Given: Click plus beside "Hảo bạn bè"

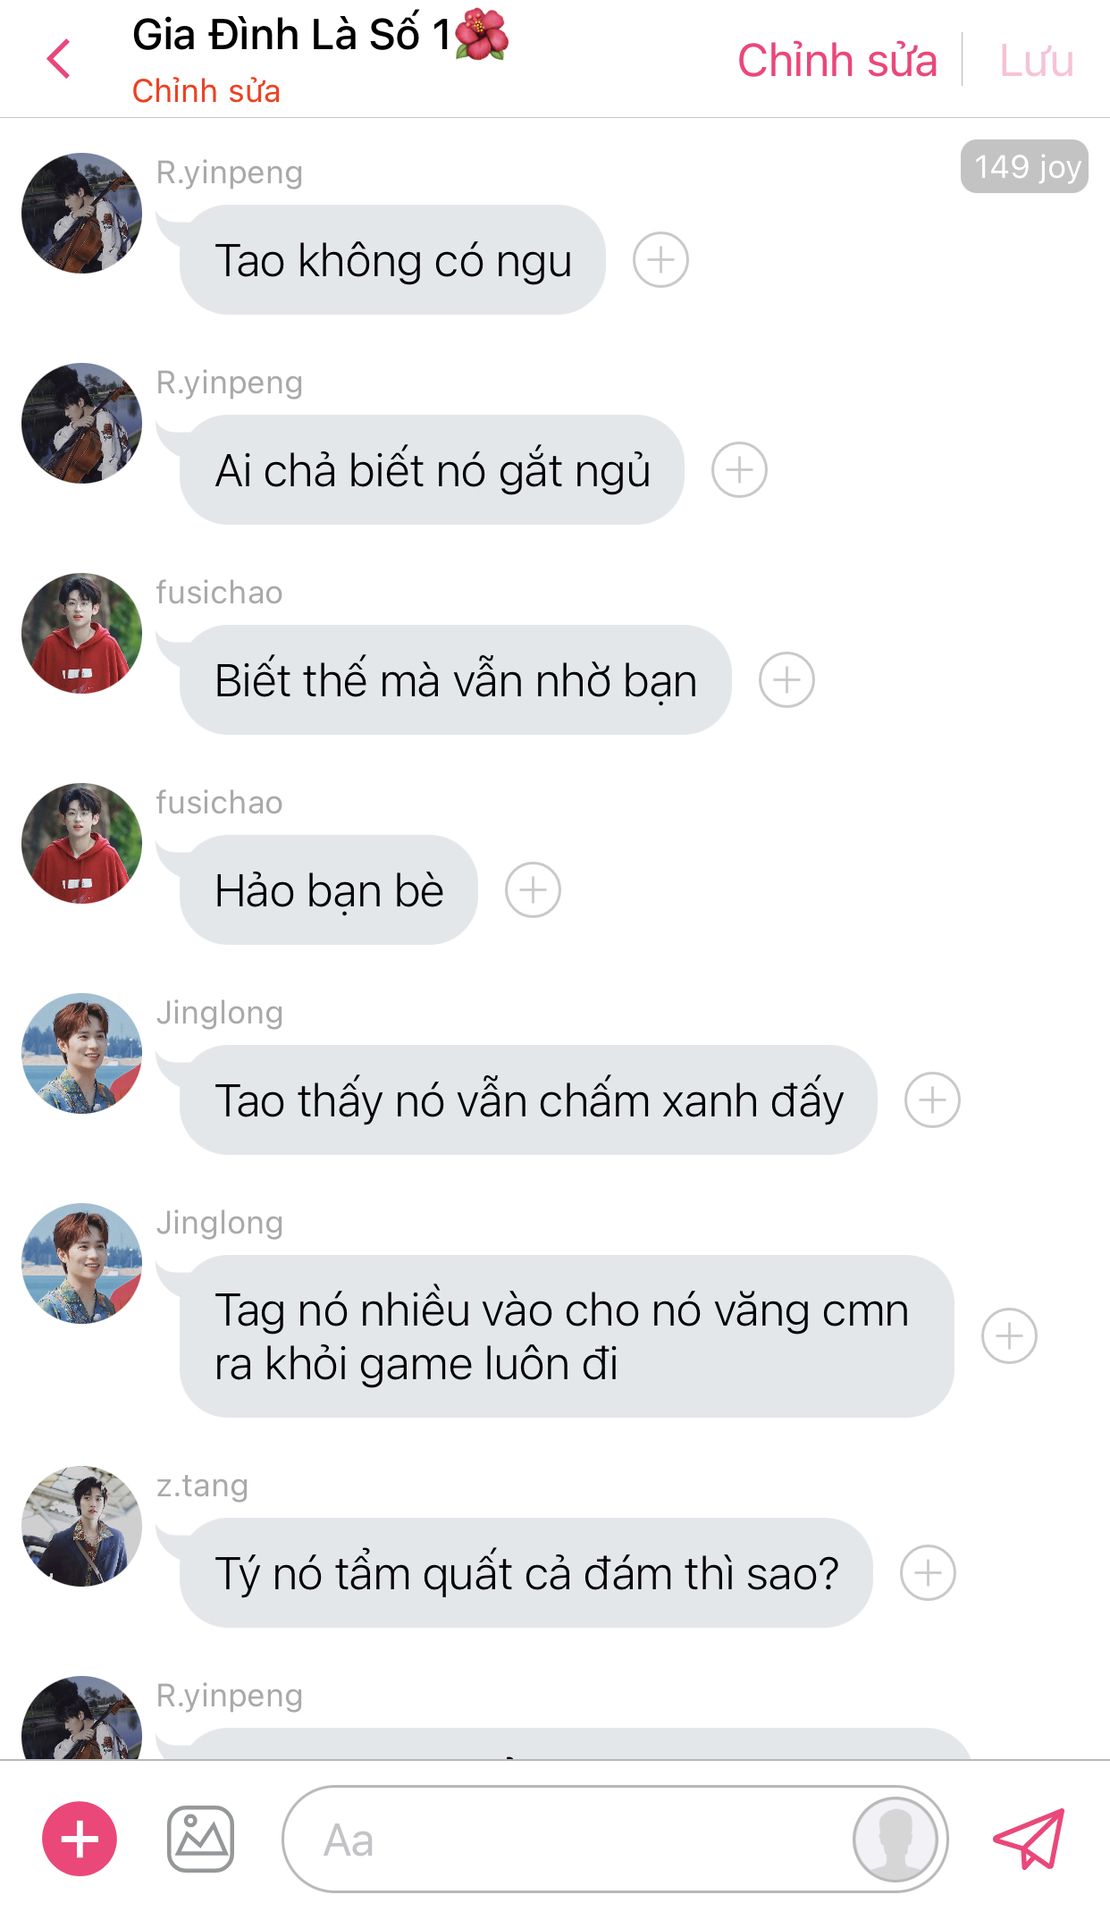Looking at the screenshot, I should pos(533,890).
